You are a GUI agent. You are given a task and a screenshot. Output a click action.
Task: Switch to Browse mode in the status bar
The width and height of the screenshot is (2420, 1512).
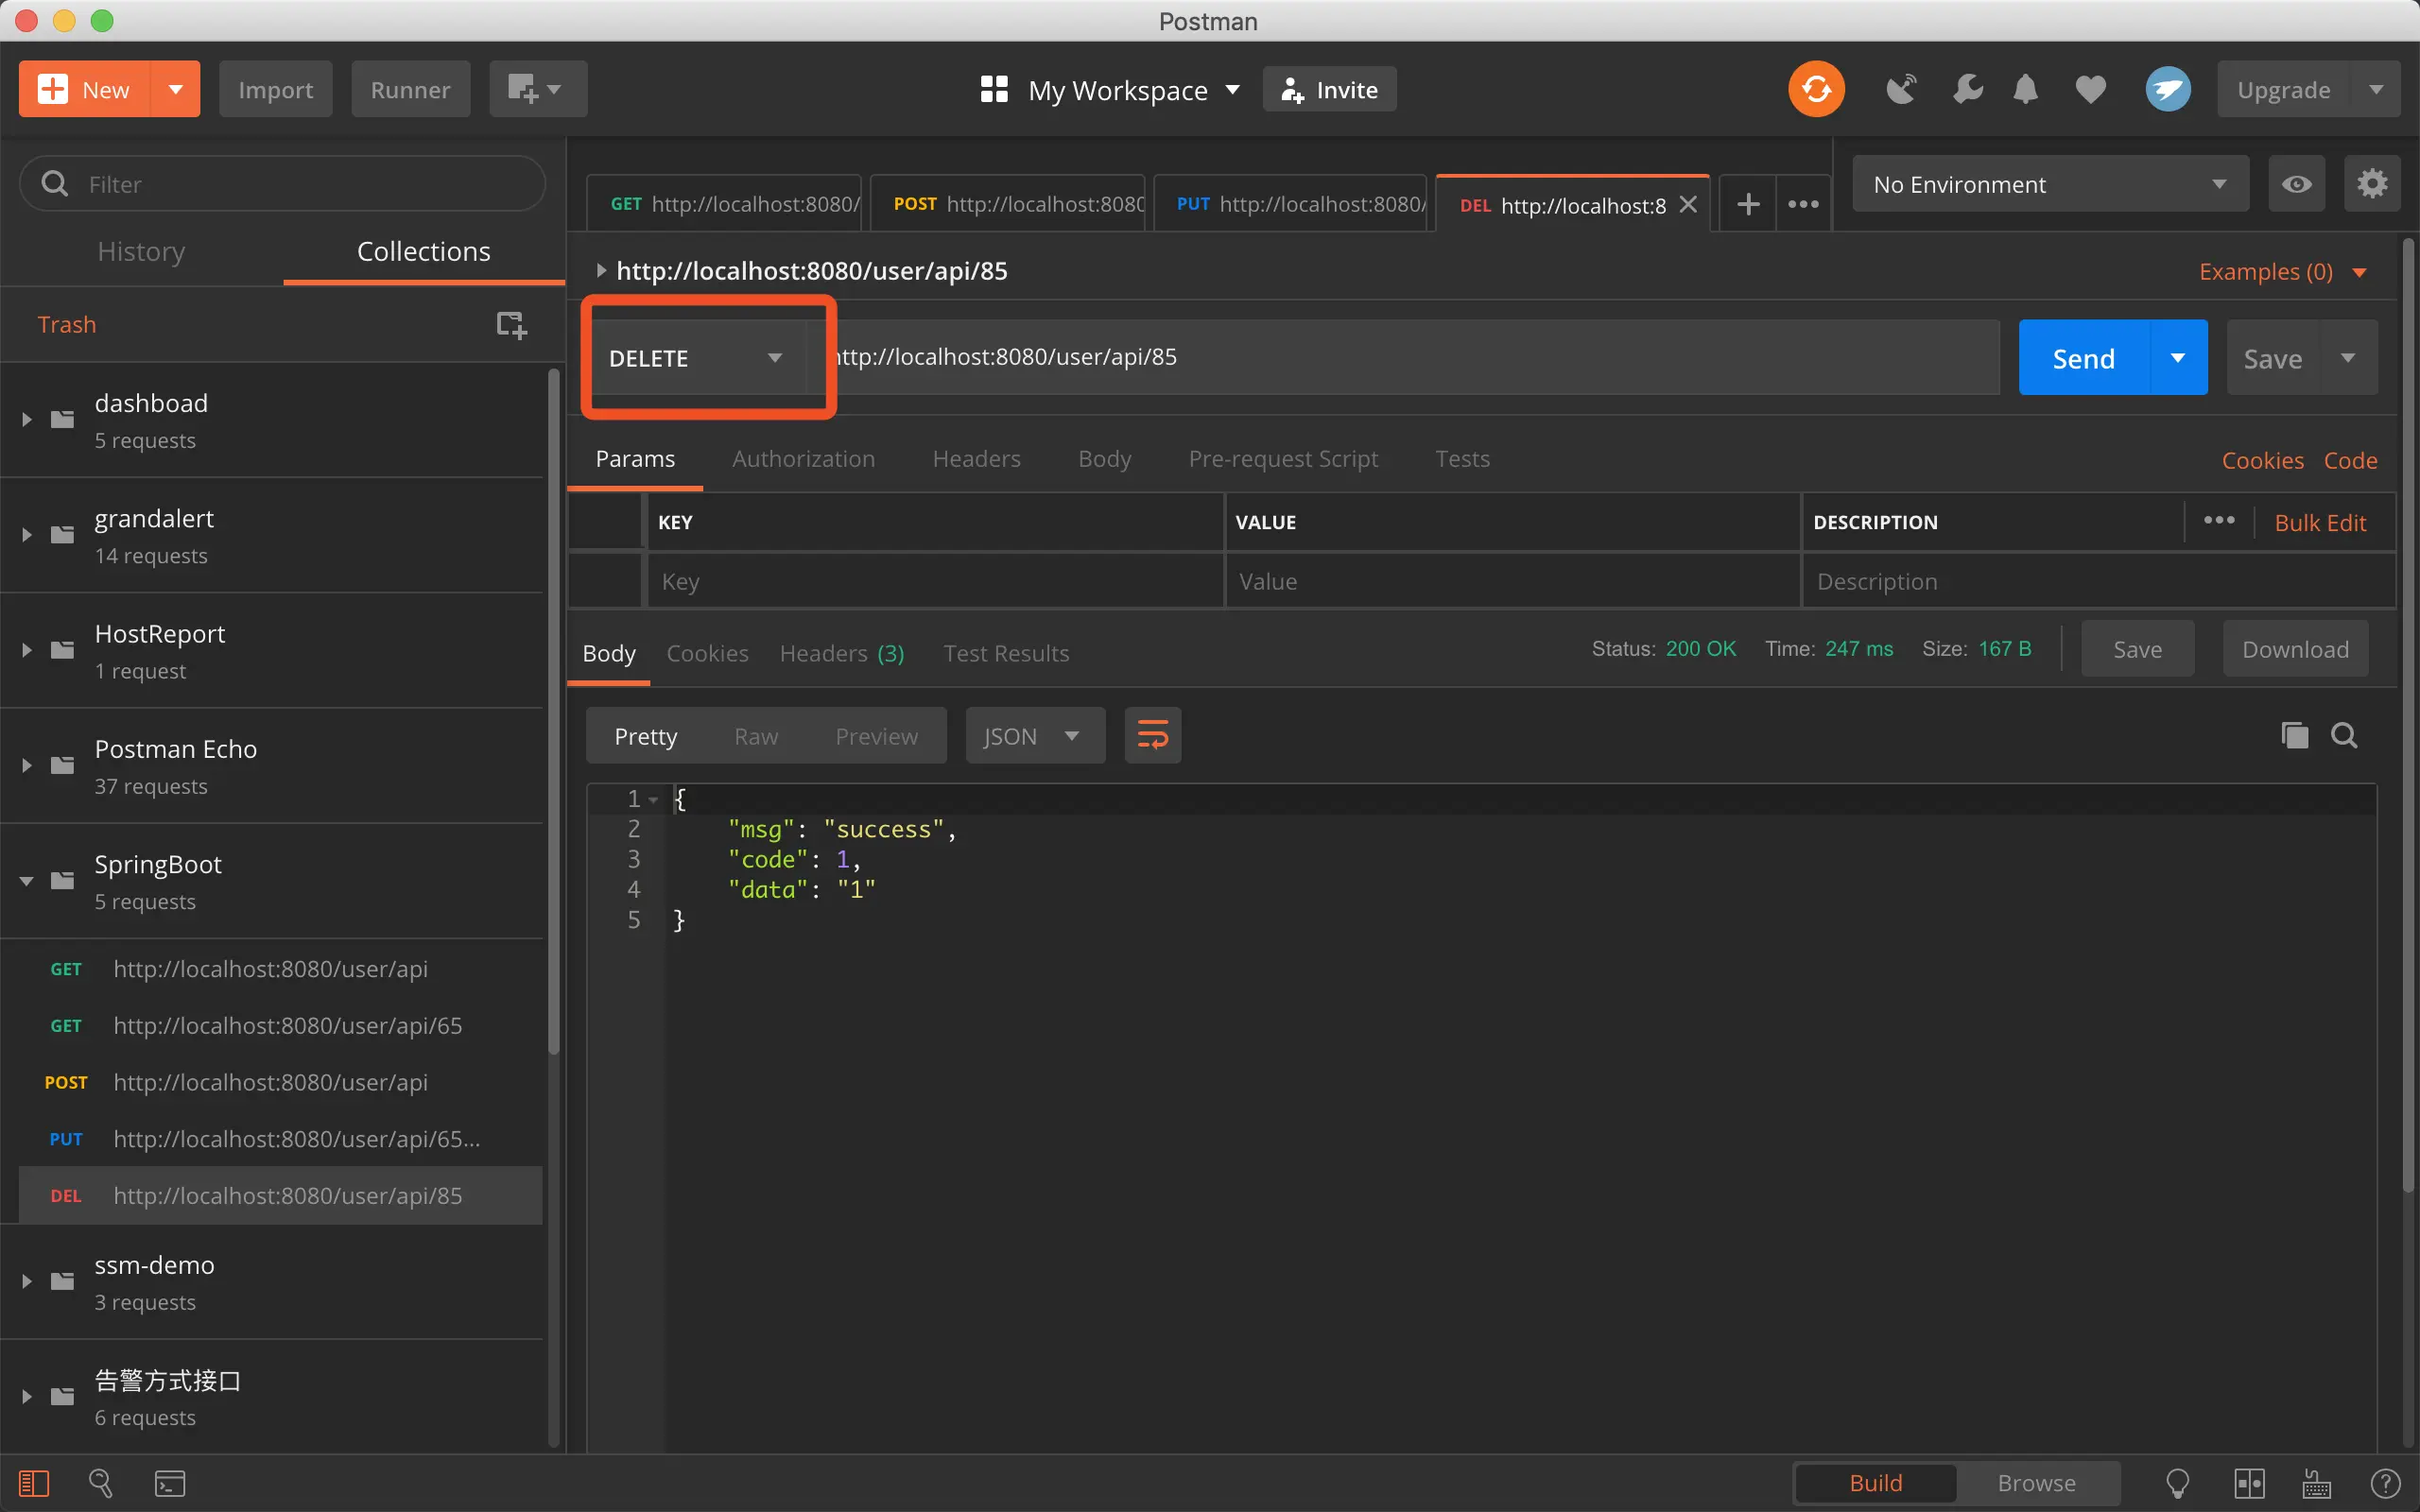(2036, 1483)
